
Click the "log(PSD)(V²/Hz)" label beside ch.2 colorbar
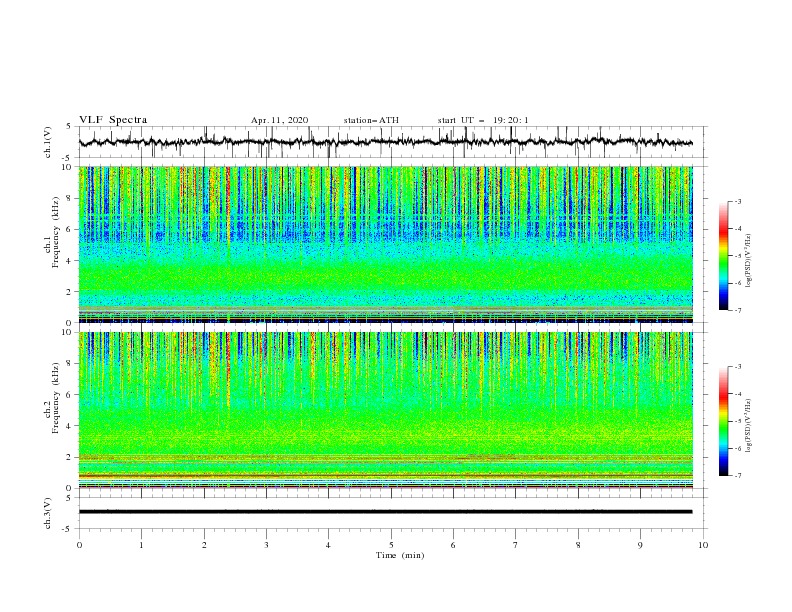(748, 426)
